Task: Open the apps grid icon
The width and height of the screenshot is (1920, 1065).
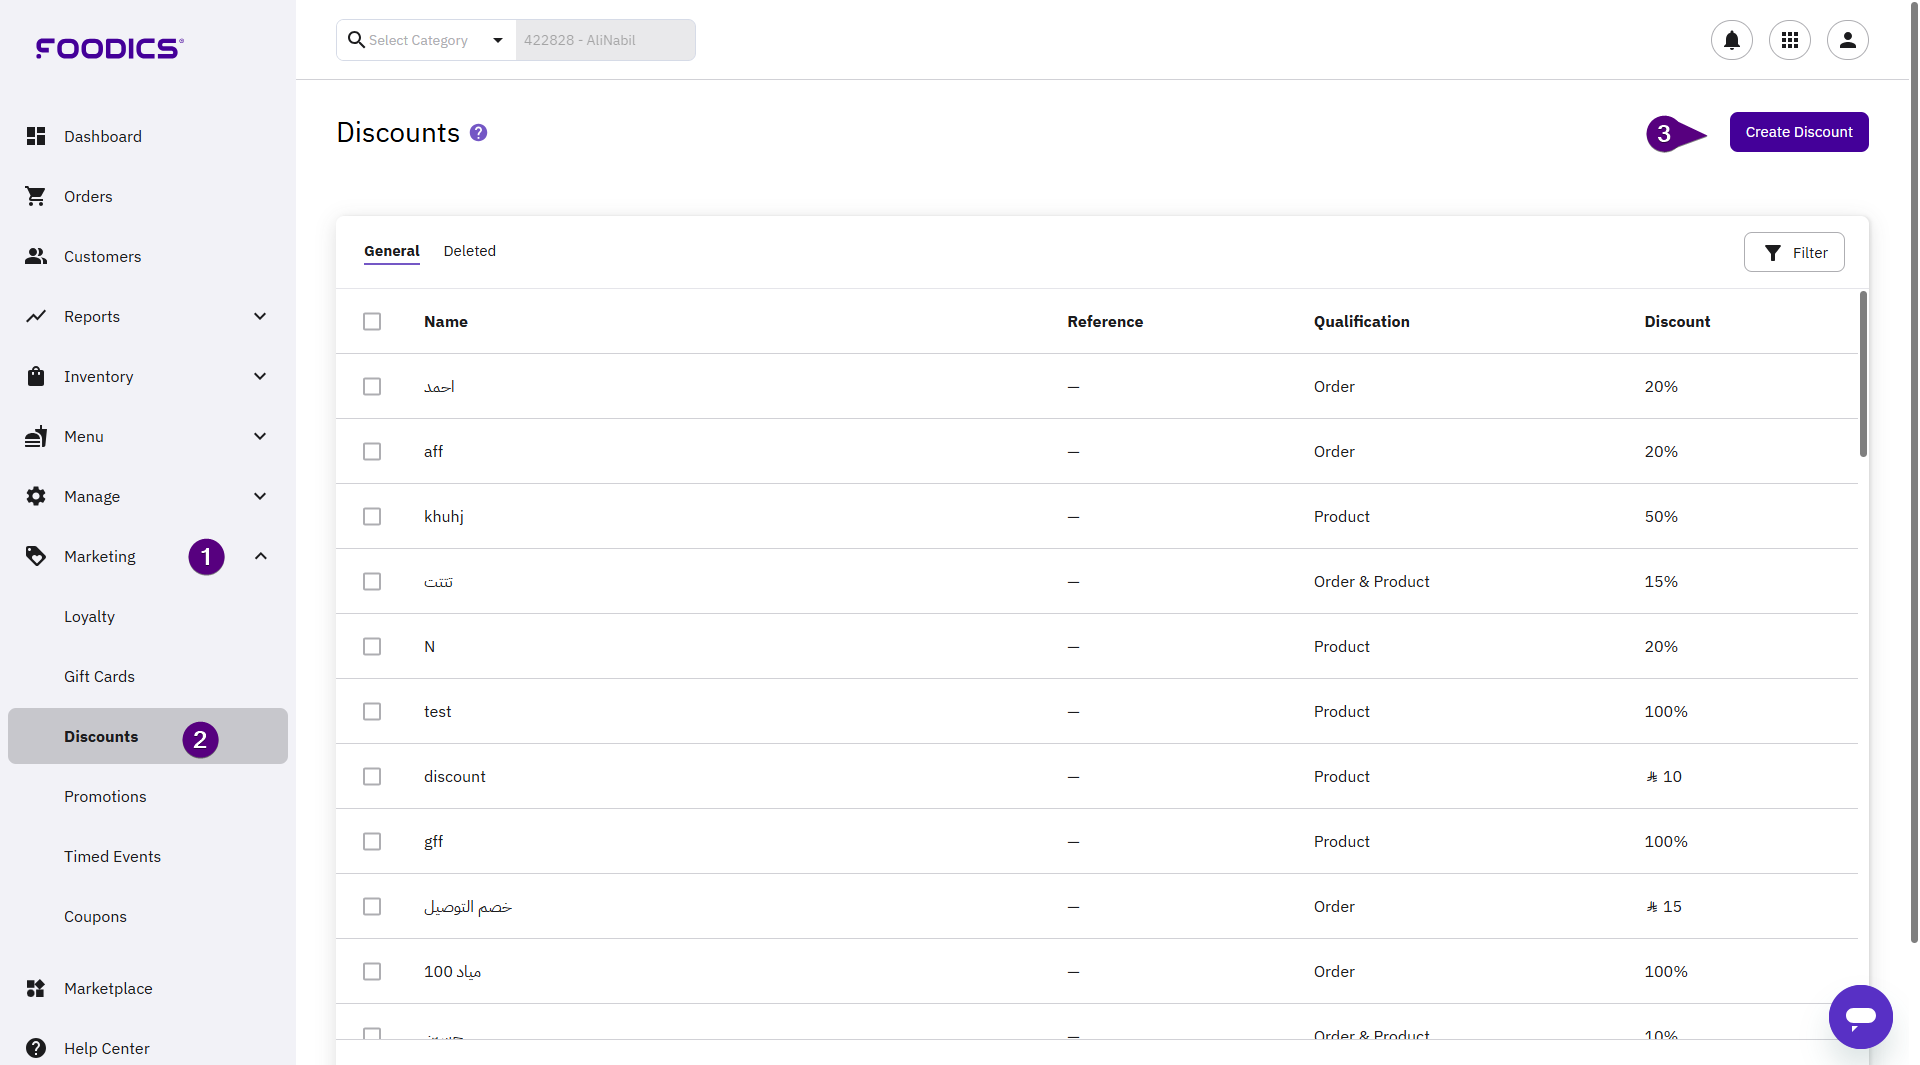Action: point(1789,40)
